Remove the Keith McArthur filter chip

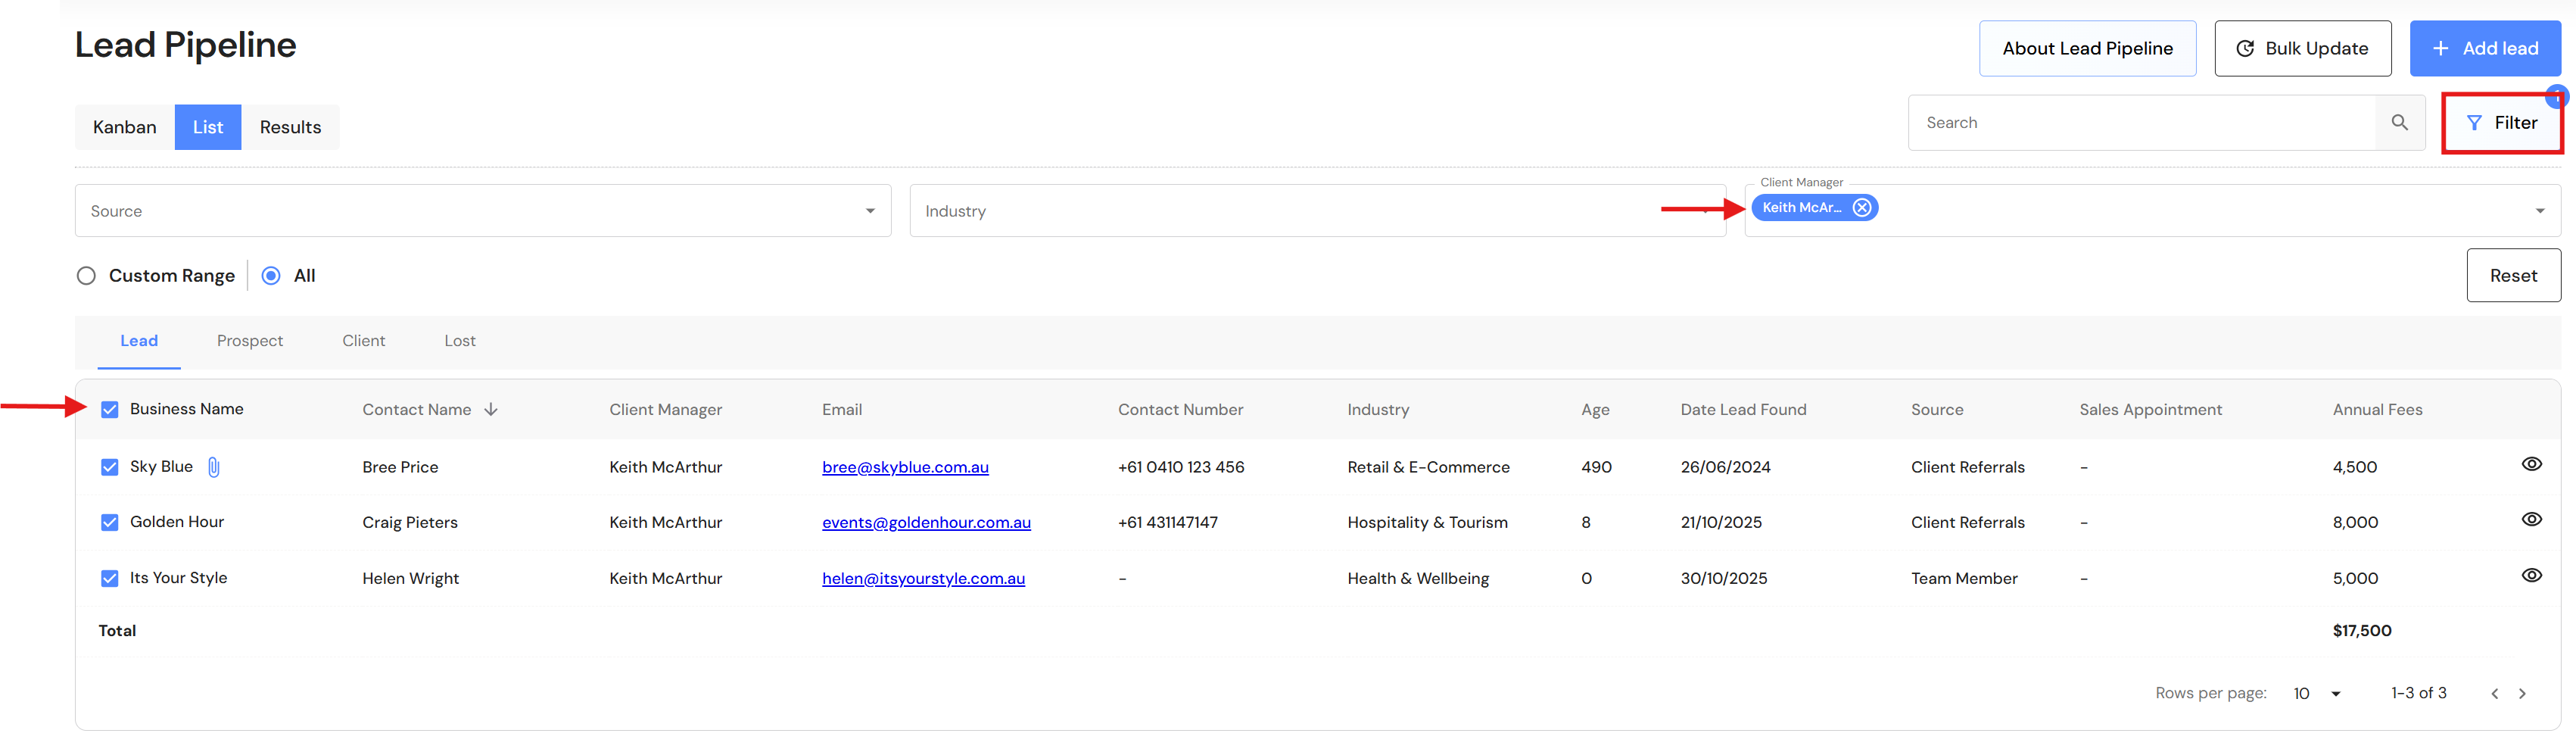point(1861,208)
